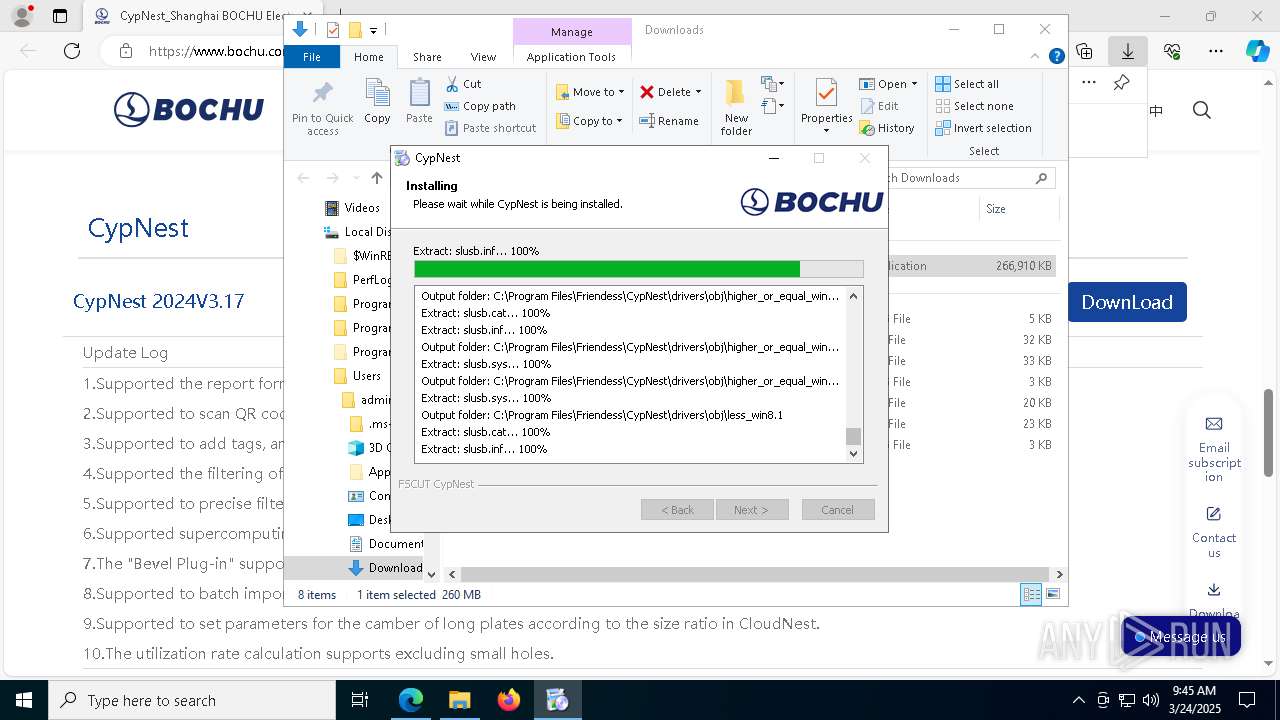The image size is (1280, 720).
Task: Click the browser address bar URL
Action: coord(215,51)
